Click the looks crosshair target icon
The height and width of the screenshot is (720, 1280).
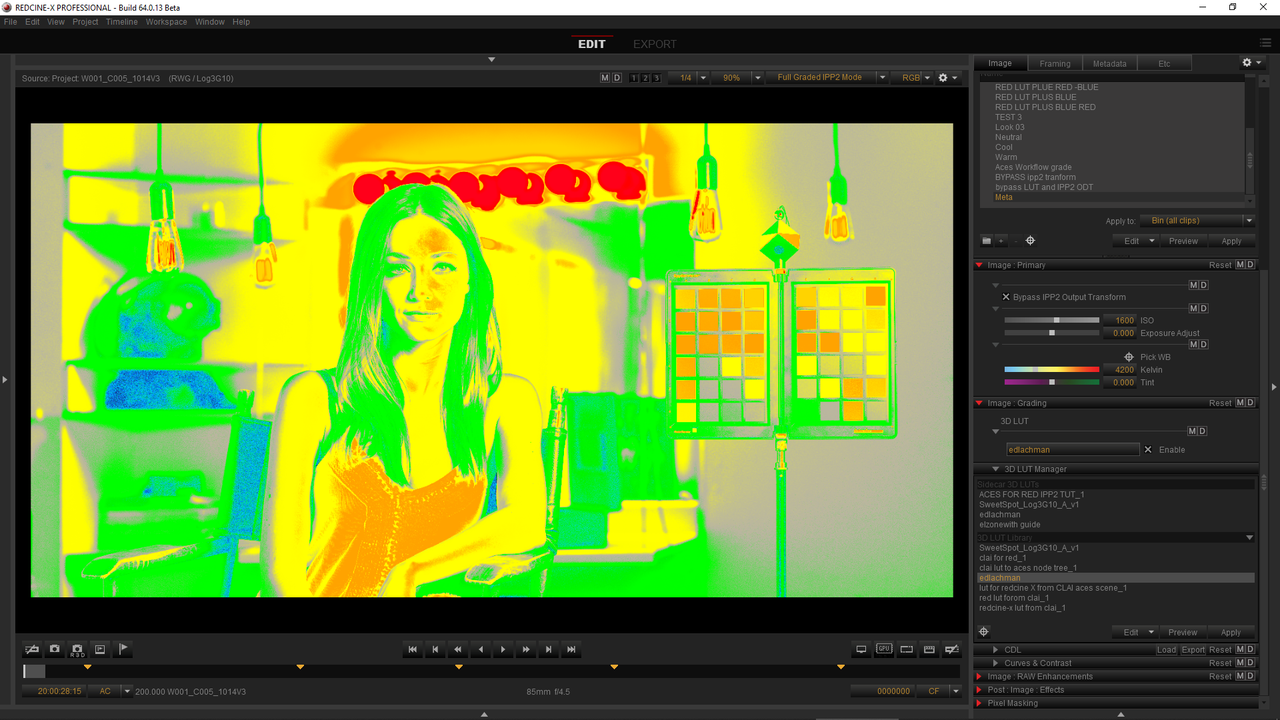1030,240
